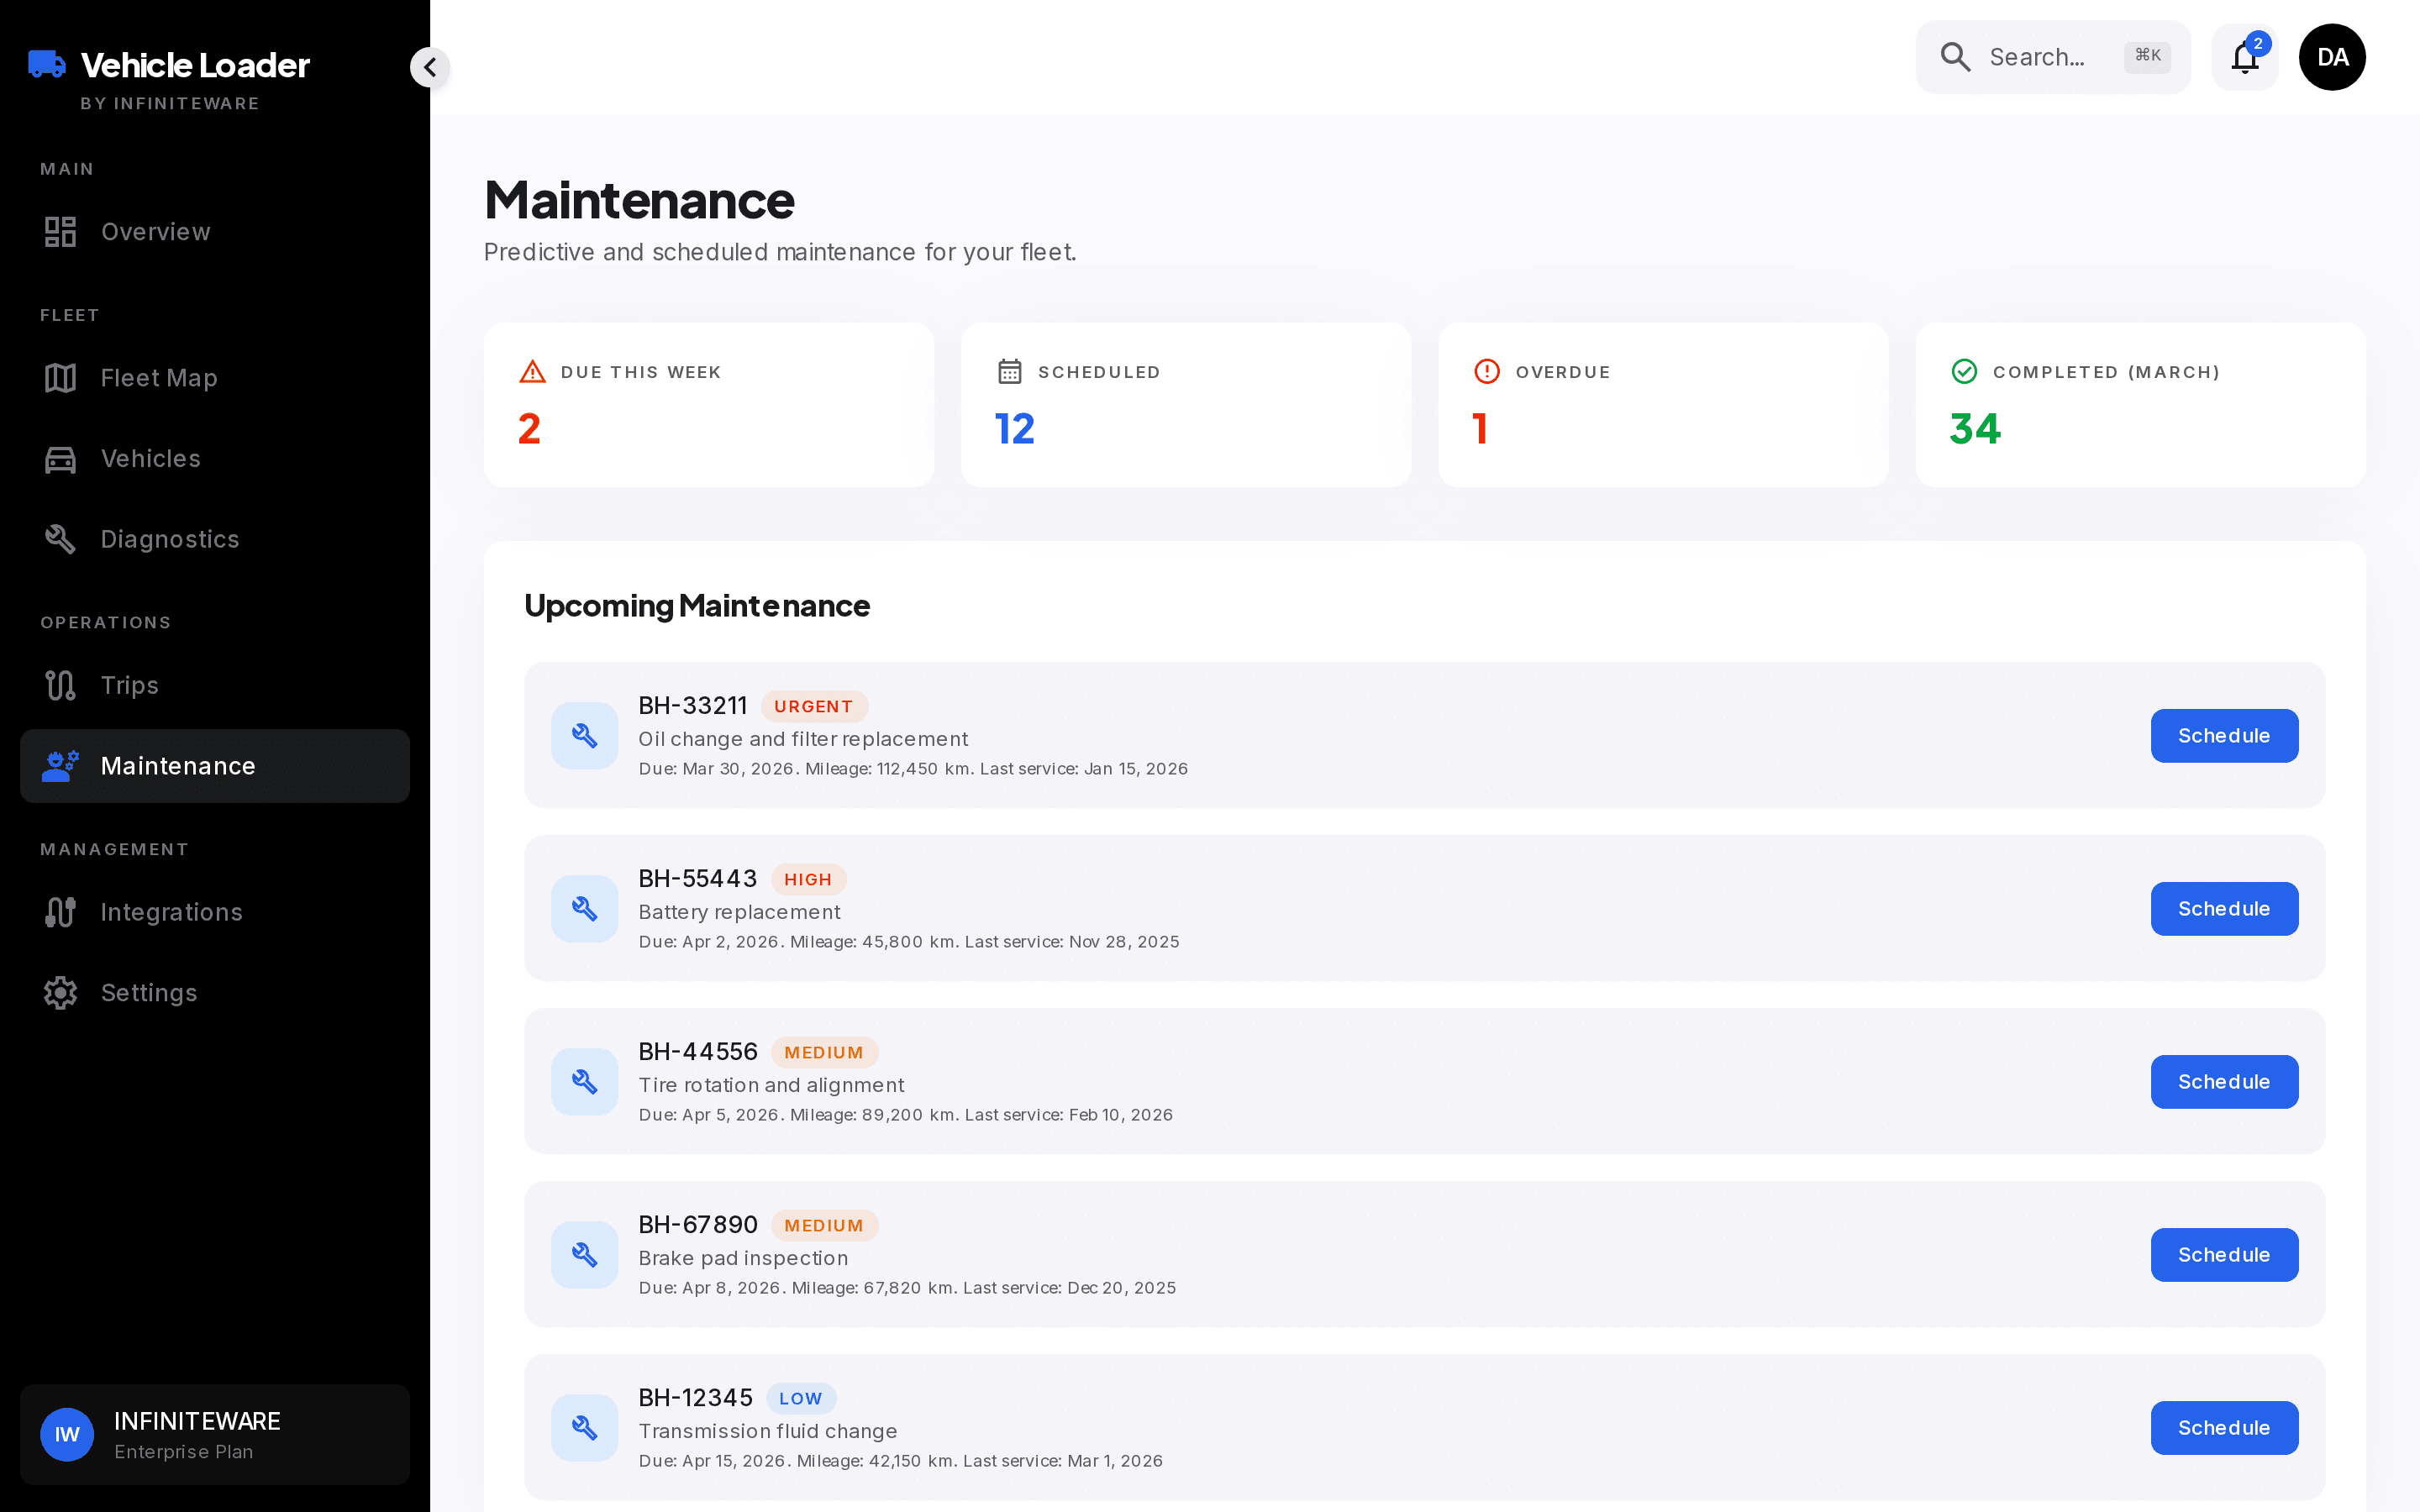Click the IW organization avatar
Image resolution: width=2420 pixels, height=1512 pixels.
[x=67, y=1435]
